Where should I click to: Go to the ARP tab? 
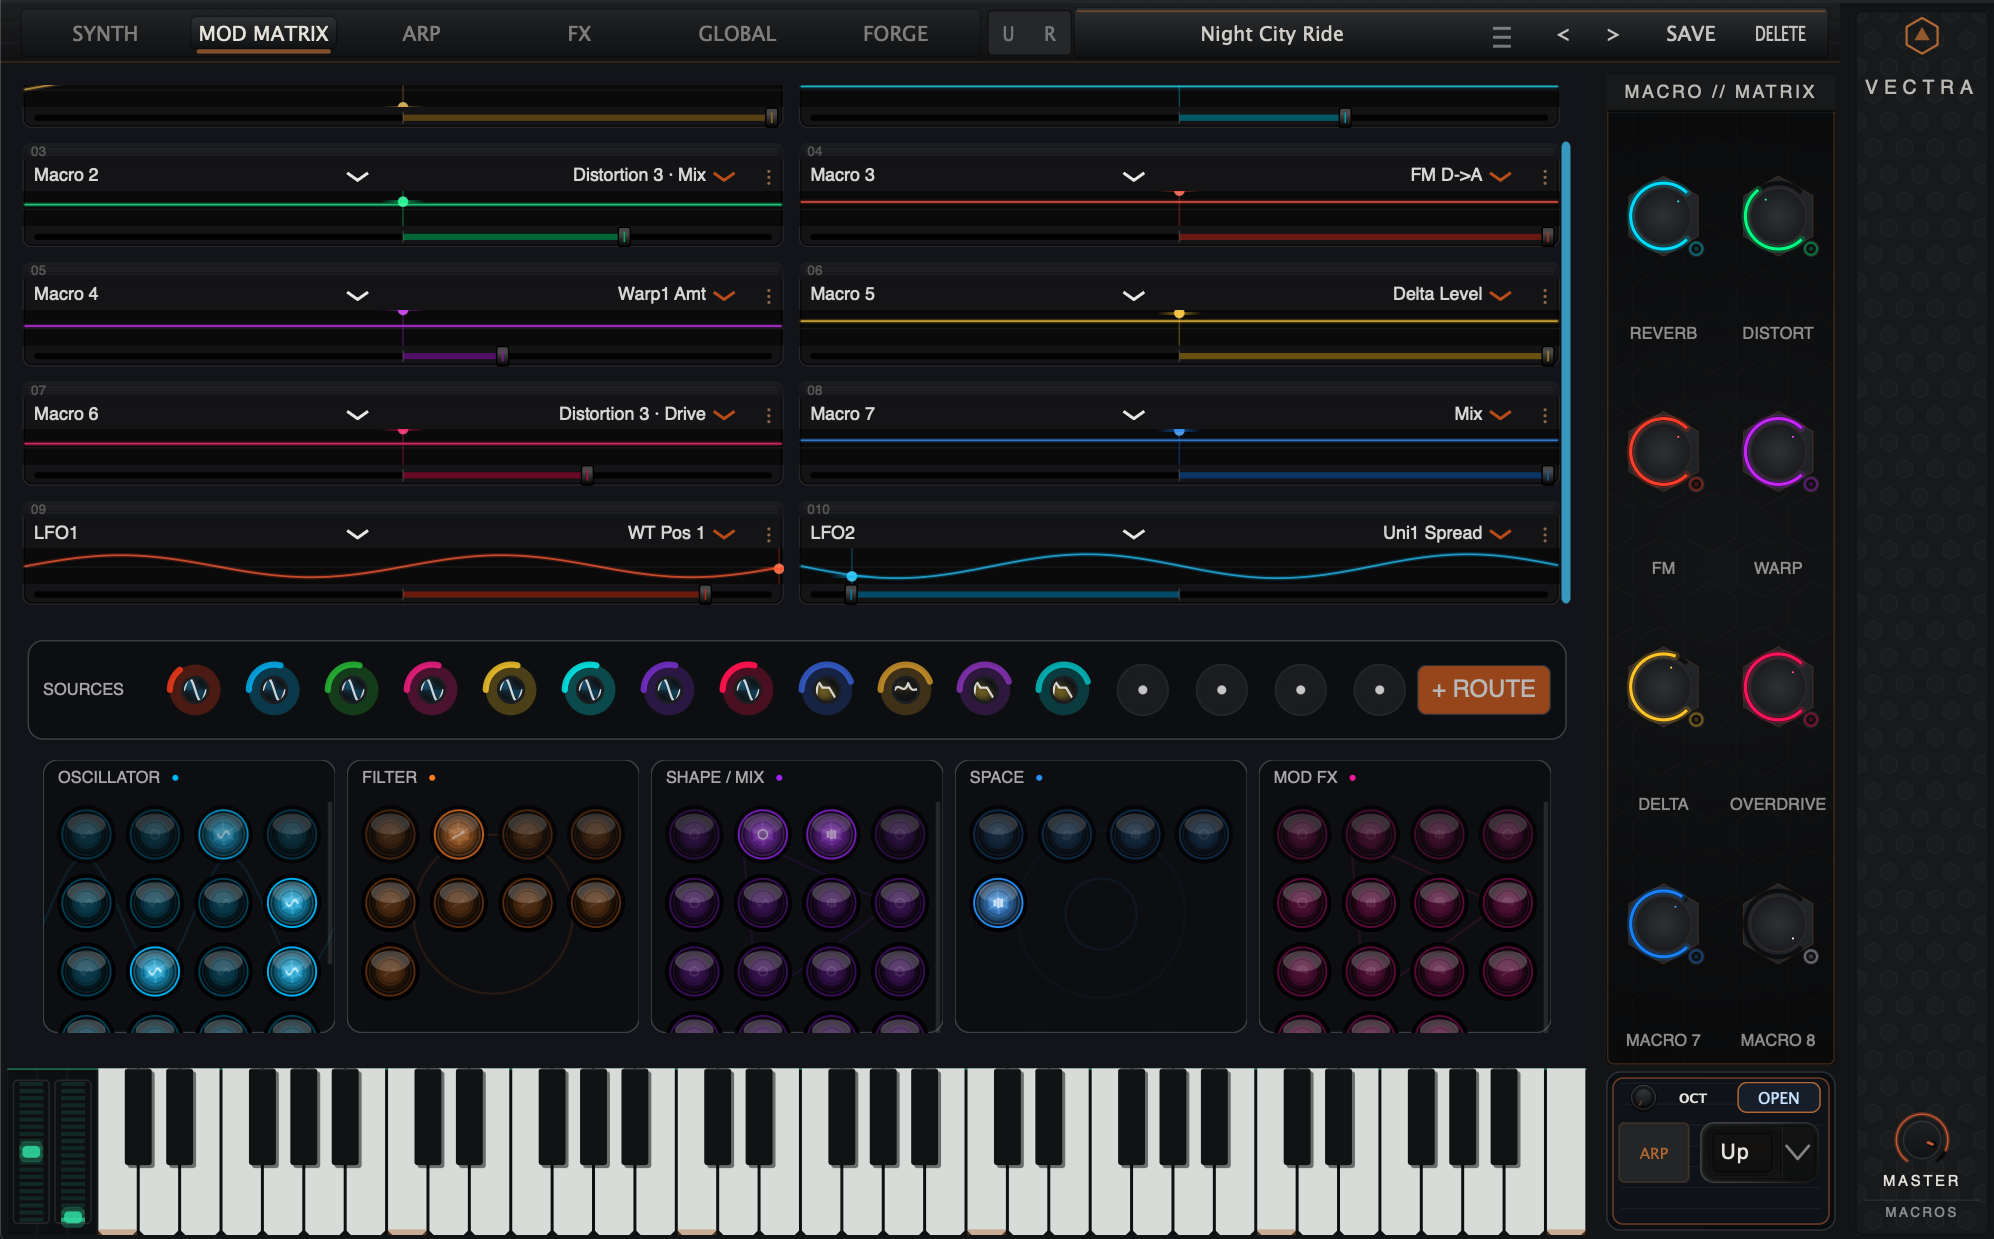pos(421,34)
